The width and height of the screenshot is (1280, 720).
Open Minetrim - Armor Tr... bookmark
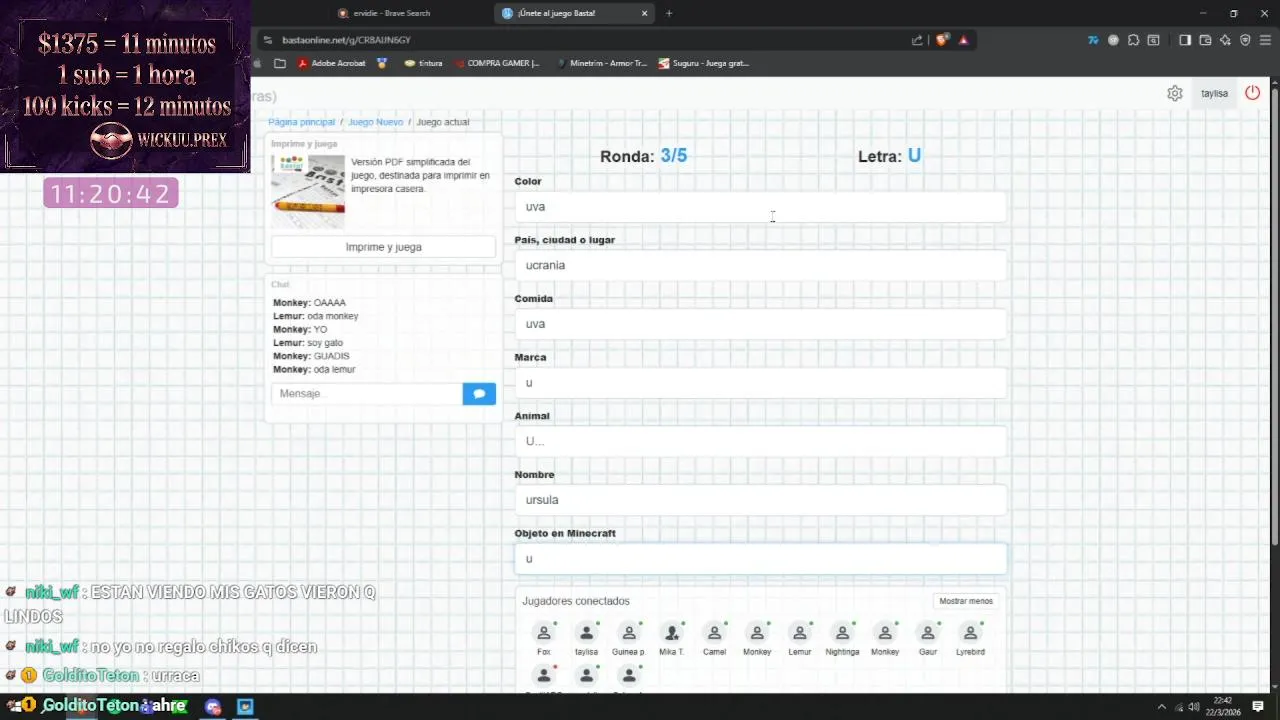[x=600, y=63]
